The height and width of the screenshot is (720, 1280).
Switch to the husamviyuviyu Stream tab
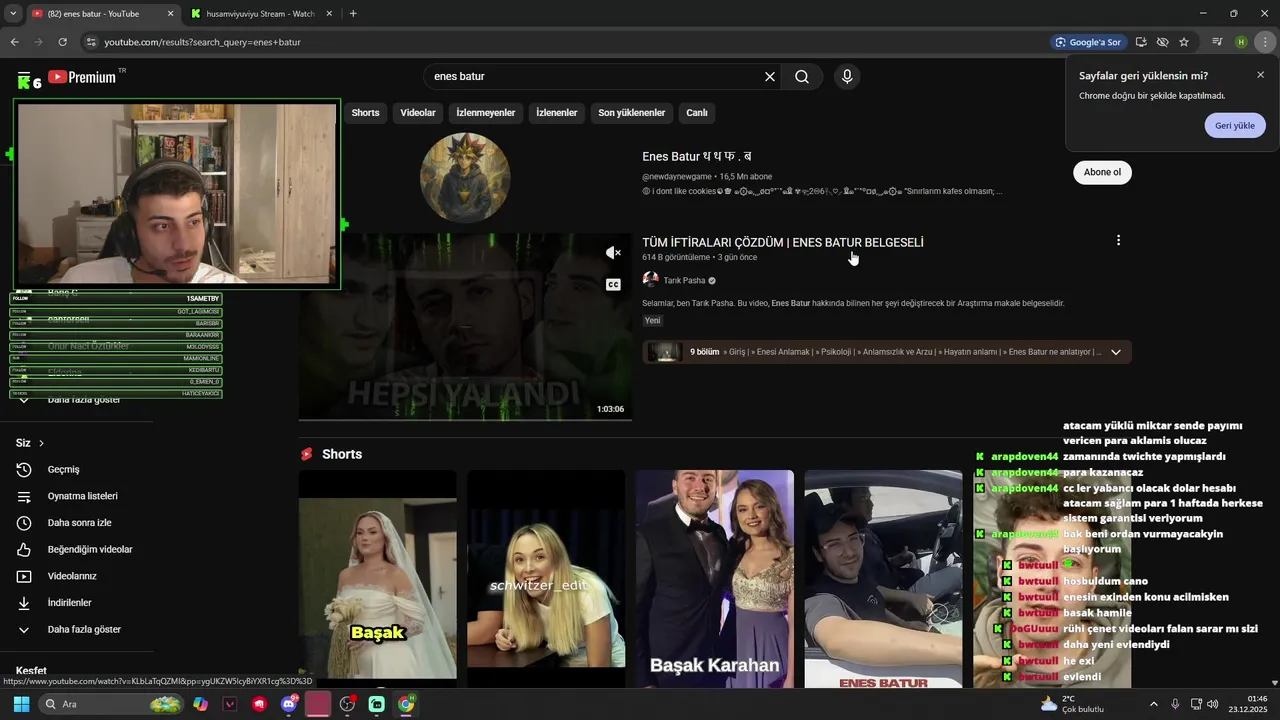pos(262,14)
